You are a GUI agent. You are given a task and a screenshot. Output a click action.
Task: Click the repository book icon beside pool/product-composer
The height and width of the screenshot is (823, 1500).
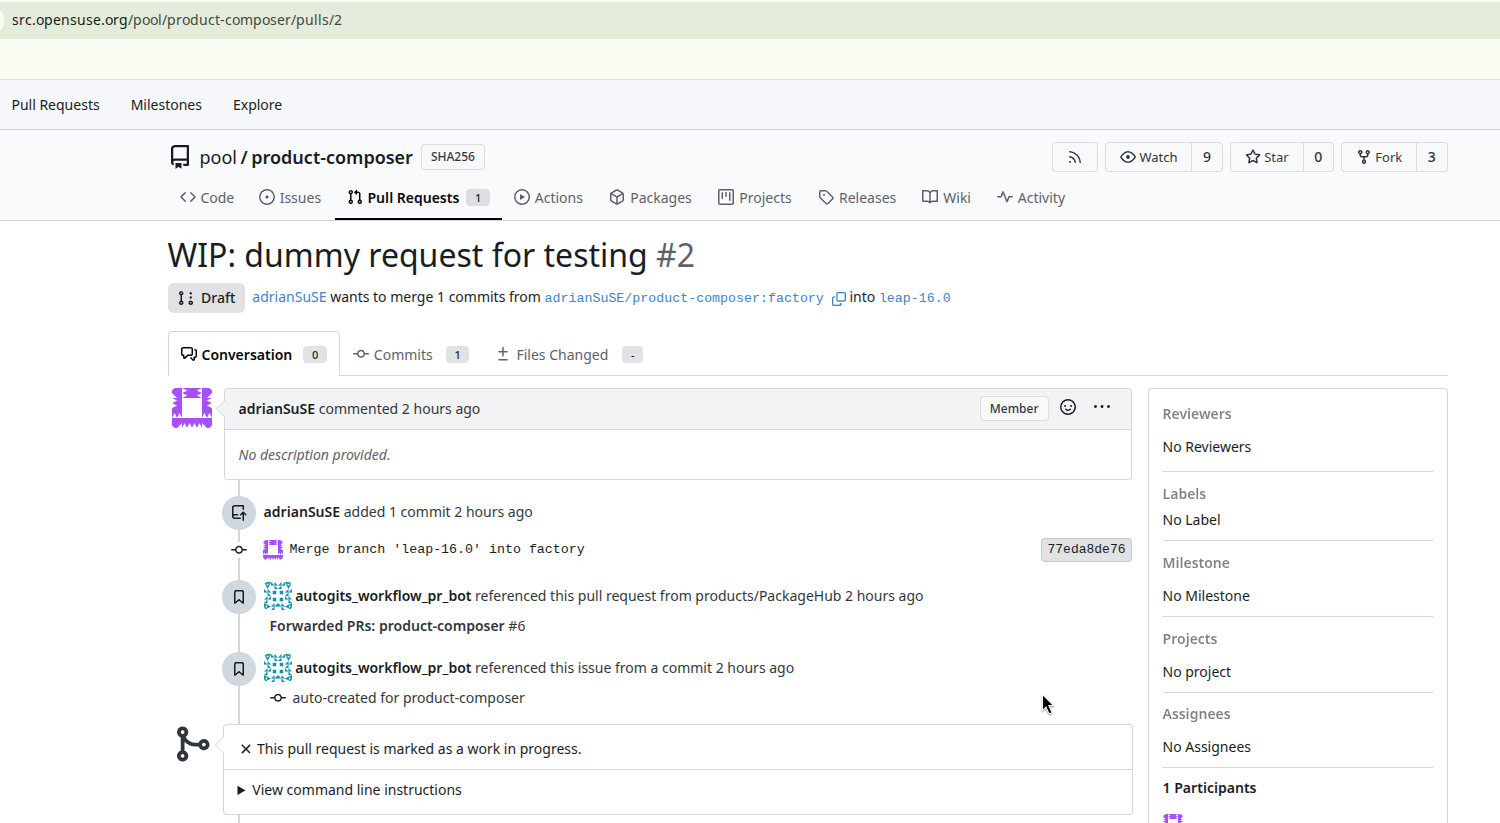pyautogui.click(x=179, y=156)
